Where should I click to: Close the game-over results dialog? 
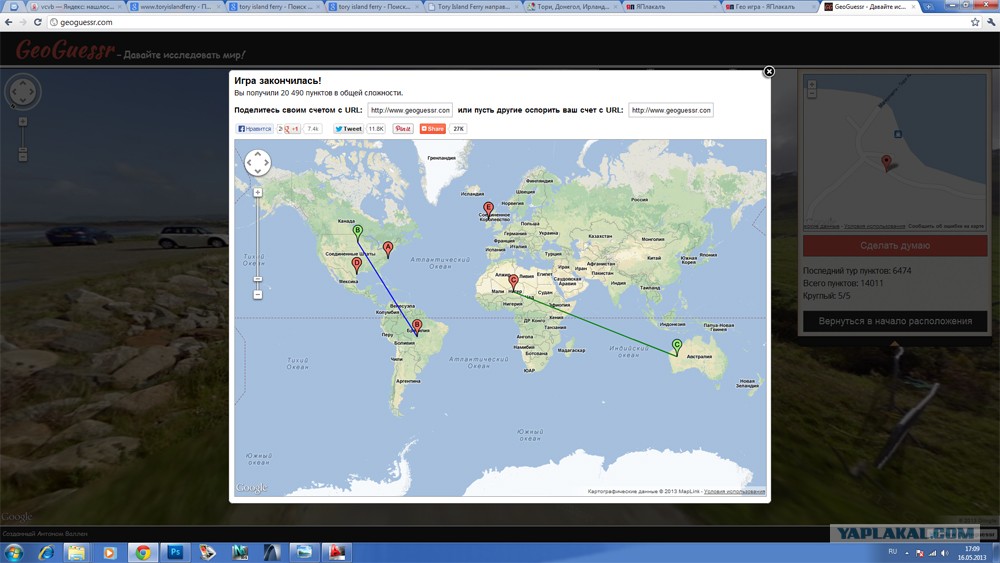(x=768, y=71)
